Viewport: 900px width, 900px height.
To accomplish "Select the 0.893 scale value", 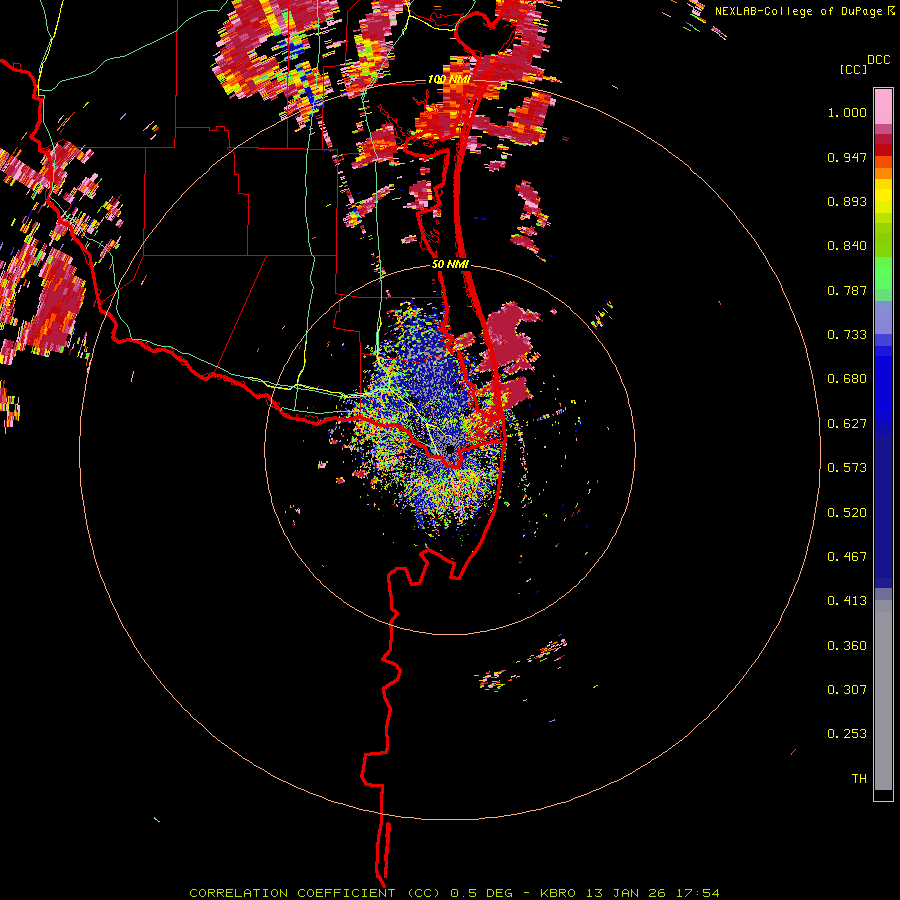I will coord(847,201).
